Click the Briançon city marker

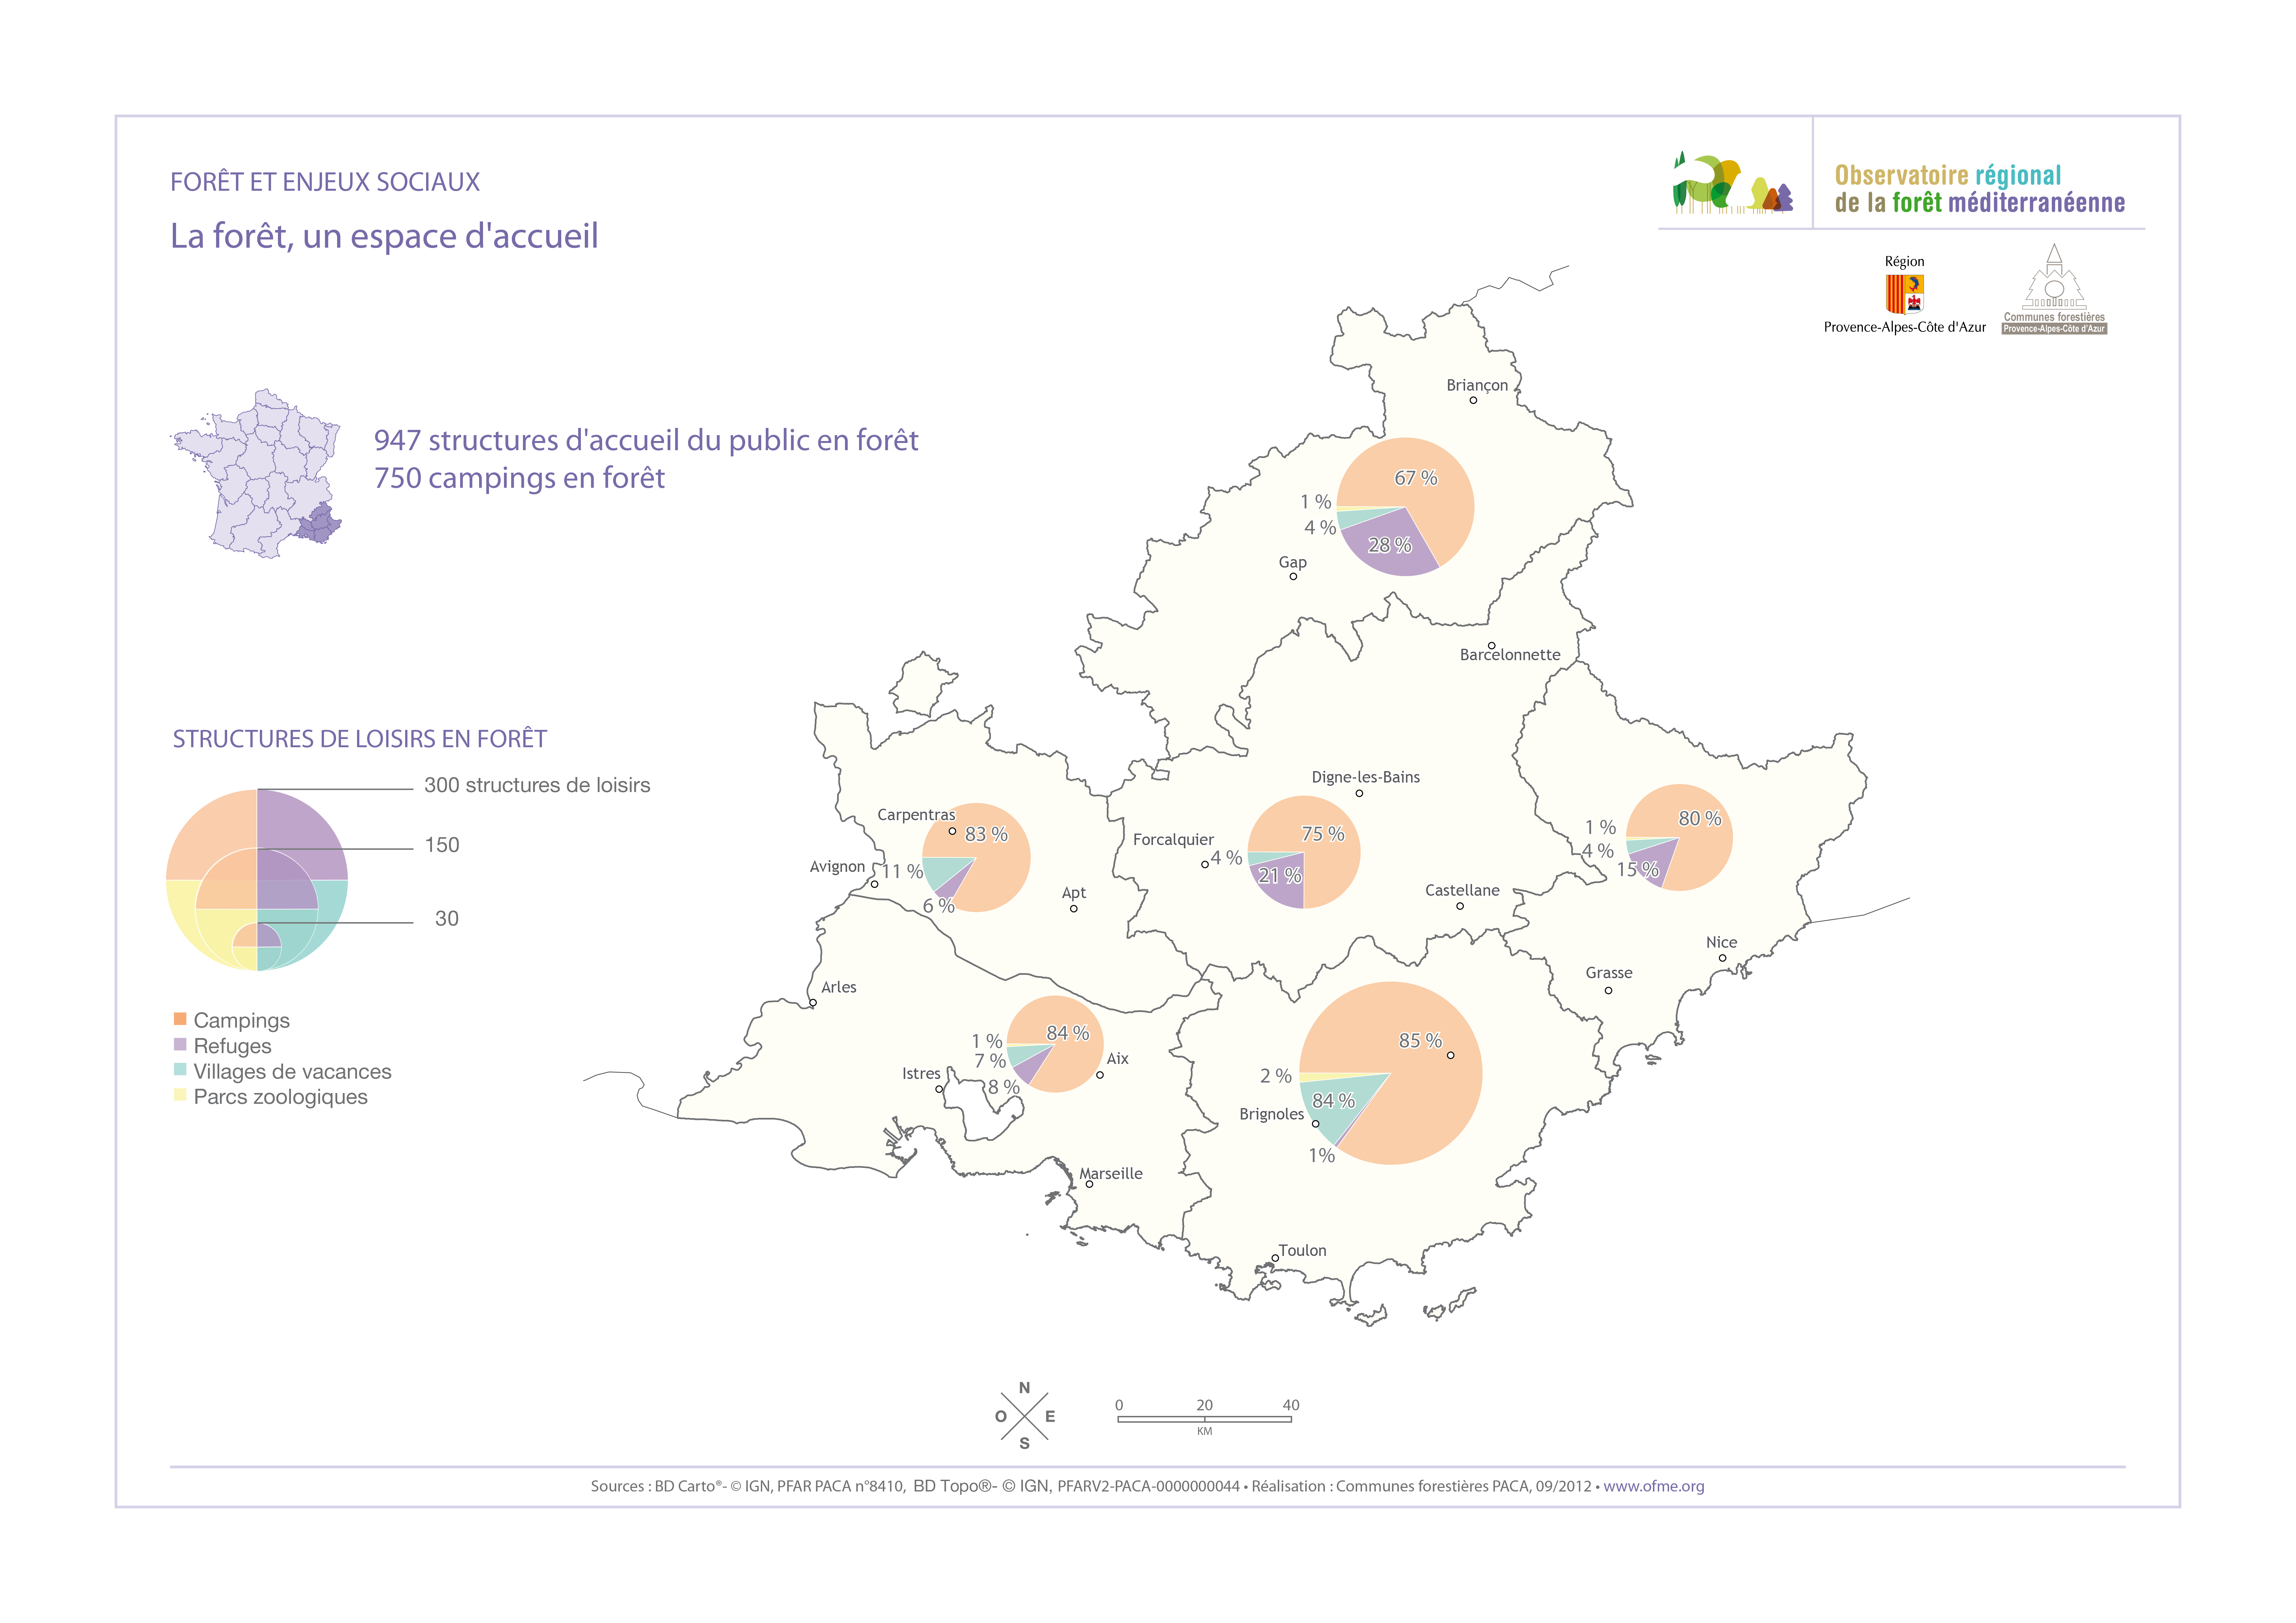pyautogui.click(x=1473, y=400)
